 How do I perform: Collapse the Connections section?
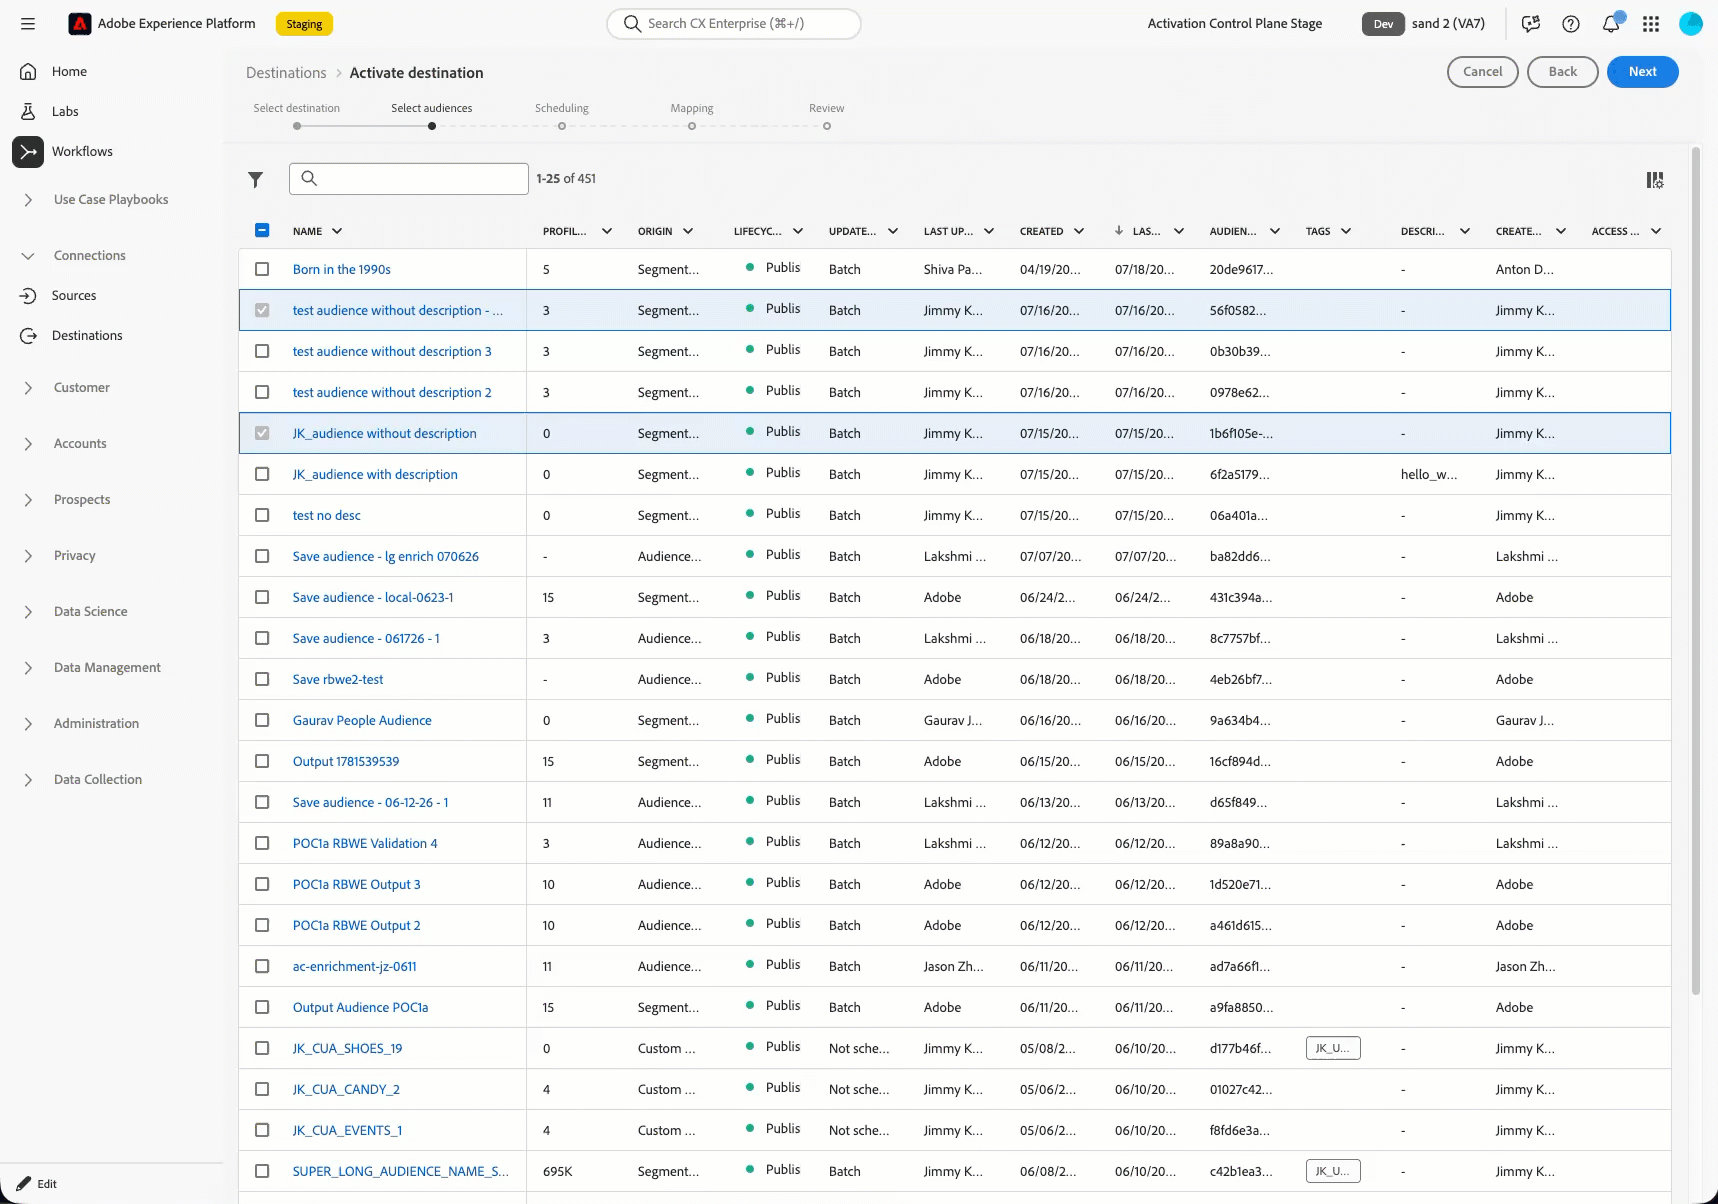pyautogui.click(x=28, y=256)
